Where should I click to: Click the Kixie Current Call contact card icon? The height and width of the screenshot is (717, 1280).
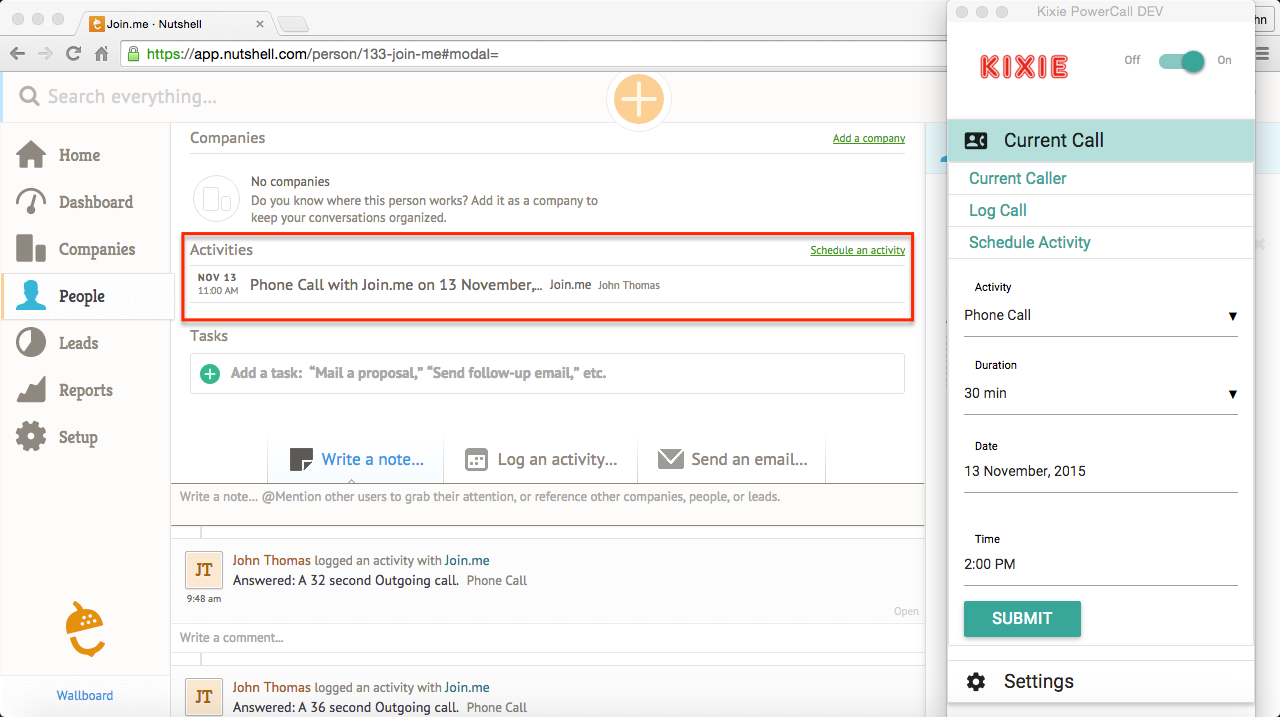click(976, 141)
